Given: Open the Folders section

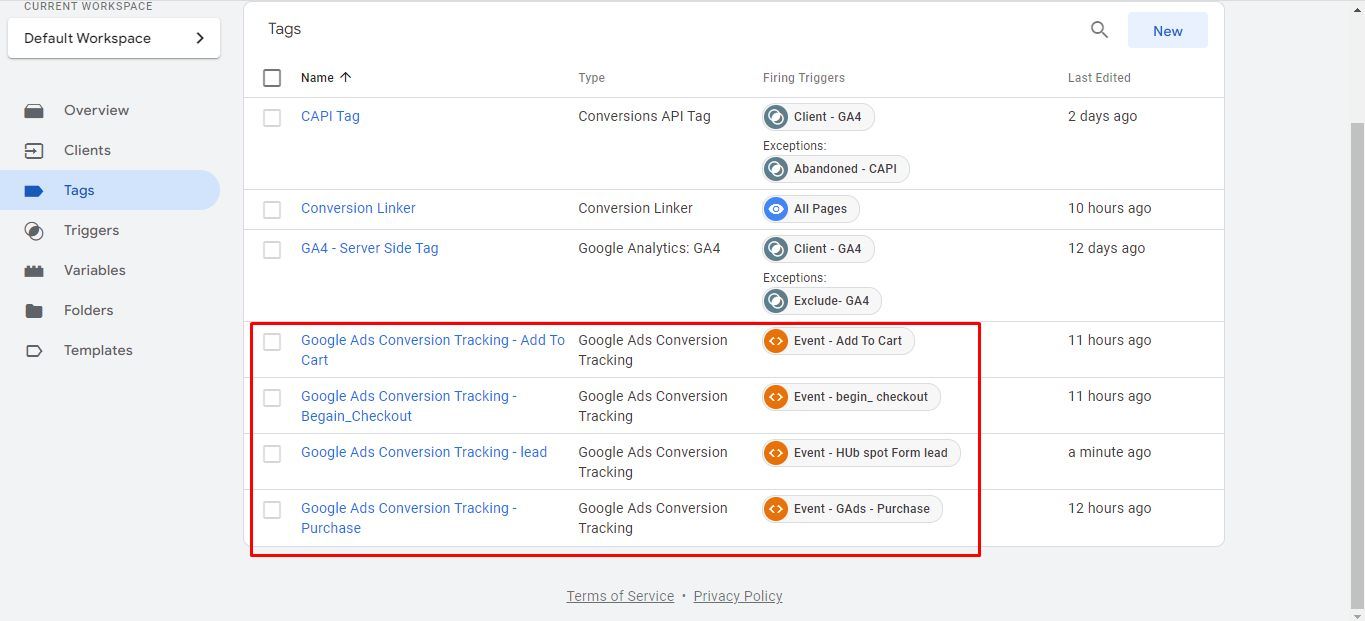Looking at the screenshot, I should tap(88, 311).
